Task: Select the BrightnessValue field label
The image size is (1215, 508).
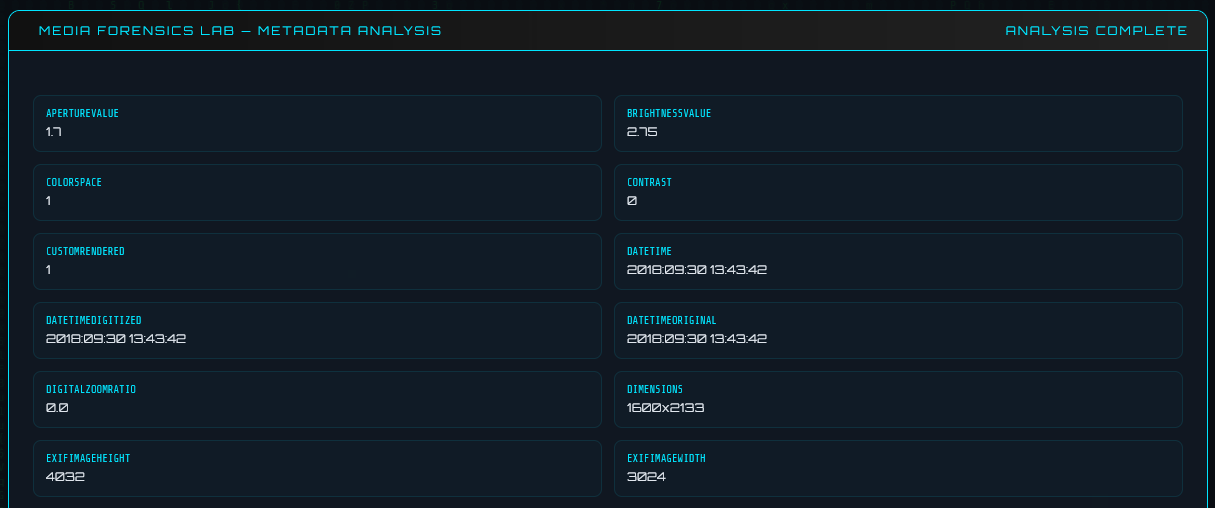Action: pyautogui.click(x=669, y=114)
